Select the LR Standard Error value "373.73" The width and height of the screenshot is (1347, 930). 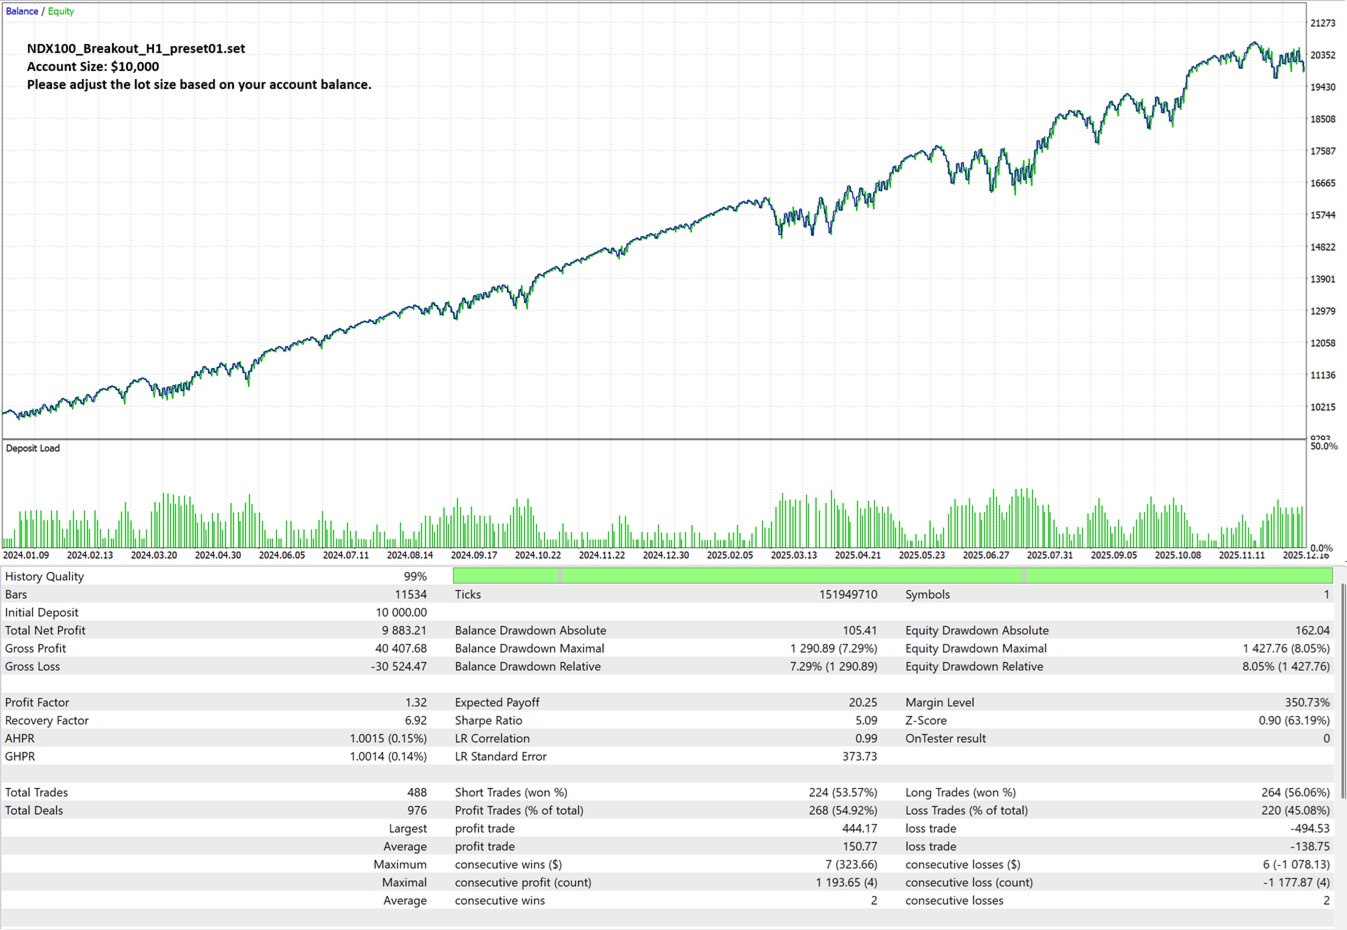point(860,756)
